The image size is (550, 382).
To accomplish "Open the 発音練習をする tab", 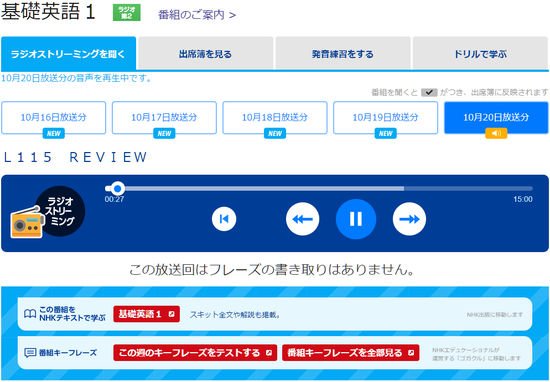I will pyautogui.click(x=343, y=54).
